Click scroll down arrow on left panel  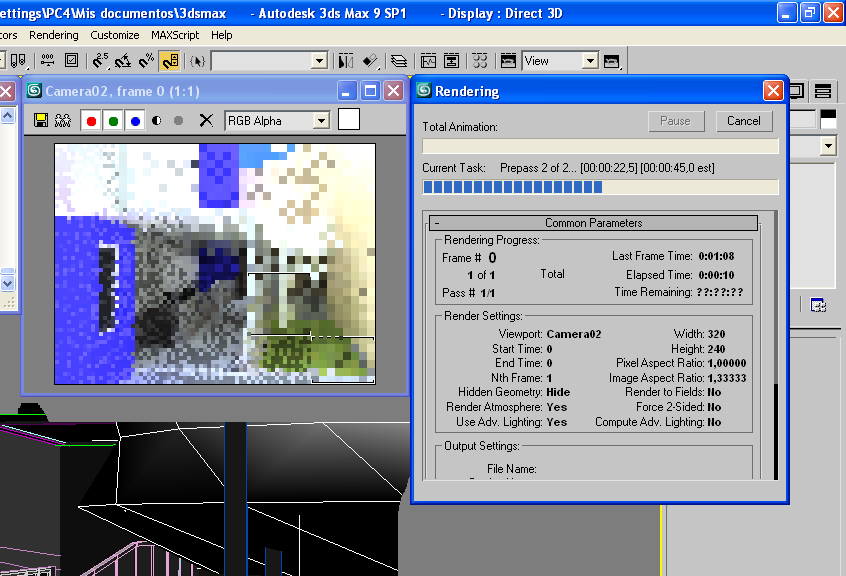click(x=8, y=283)
